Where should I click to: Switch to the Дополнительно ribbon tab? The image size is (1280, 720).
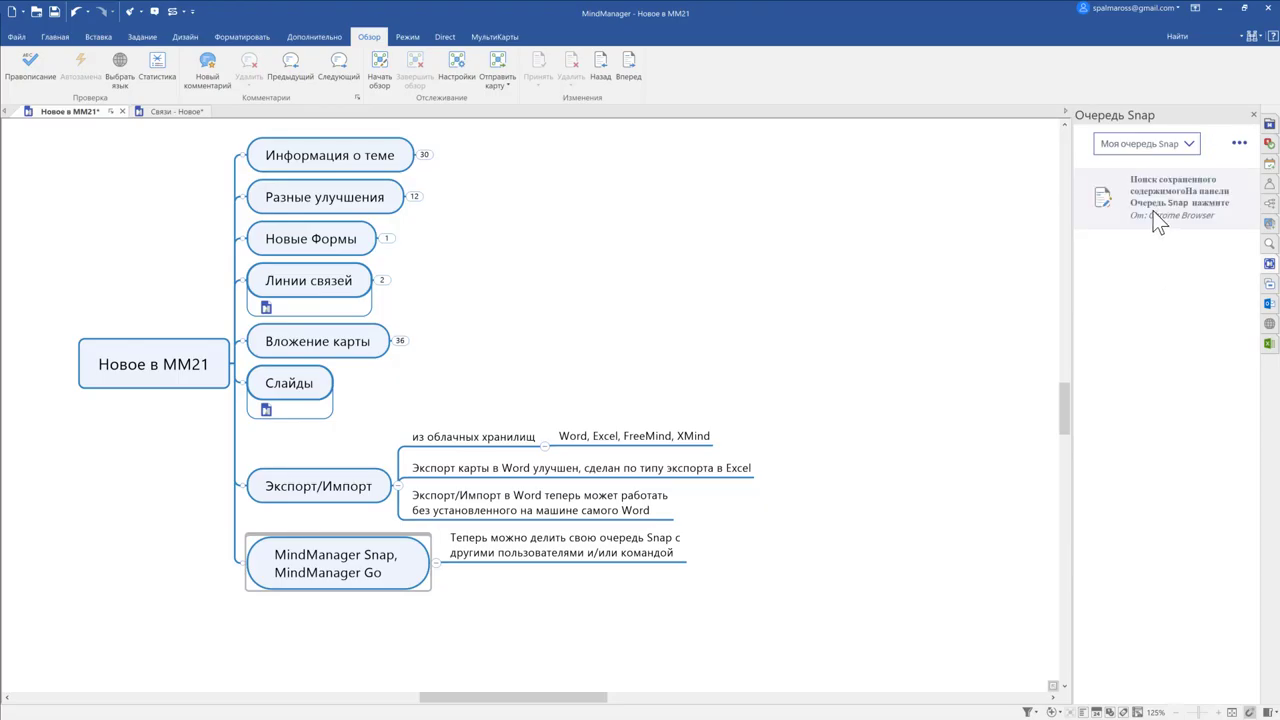(x=314, y=37)
